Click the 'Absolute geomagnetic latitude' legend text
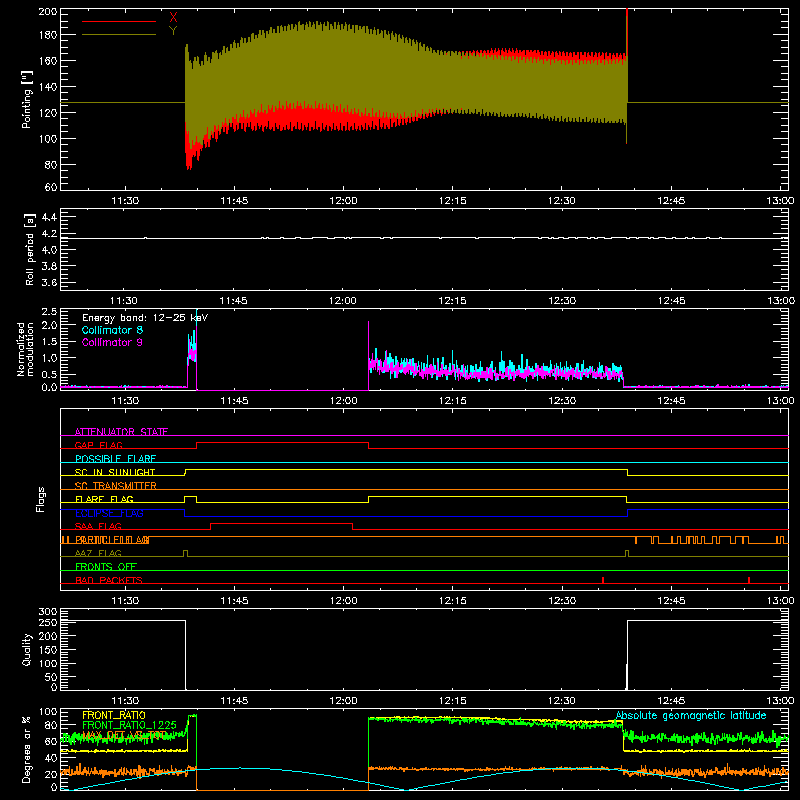 [x=691, y=715]
